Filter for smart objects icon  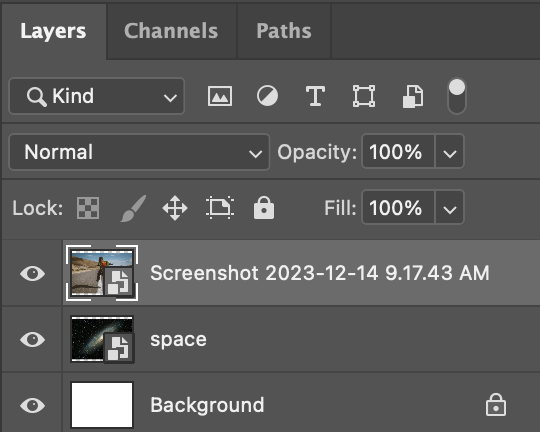click(x=413, y=96)
